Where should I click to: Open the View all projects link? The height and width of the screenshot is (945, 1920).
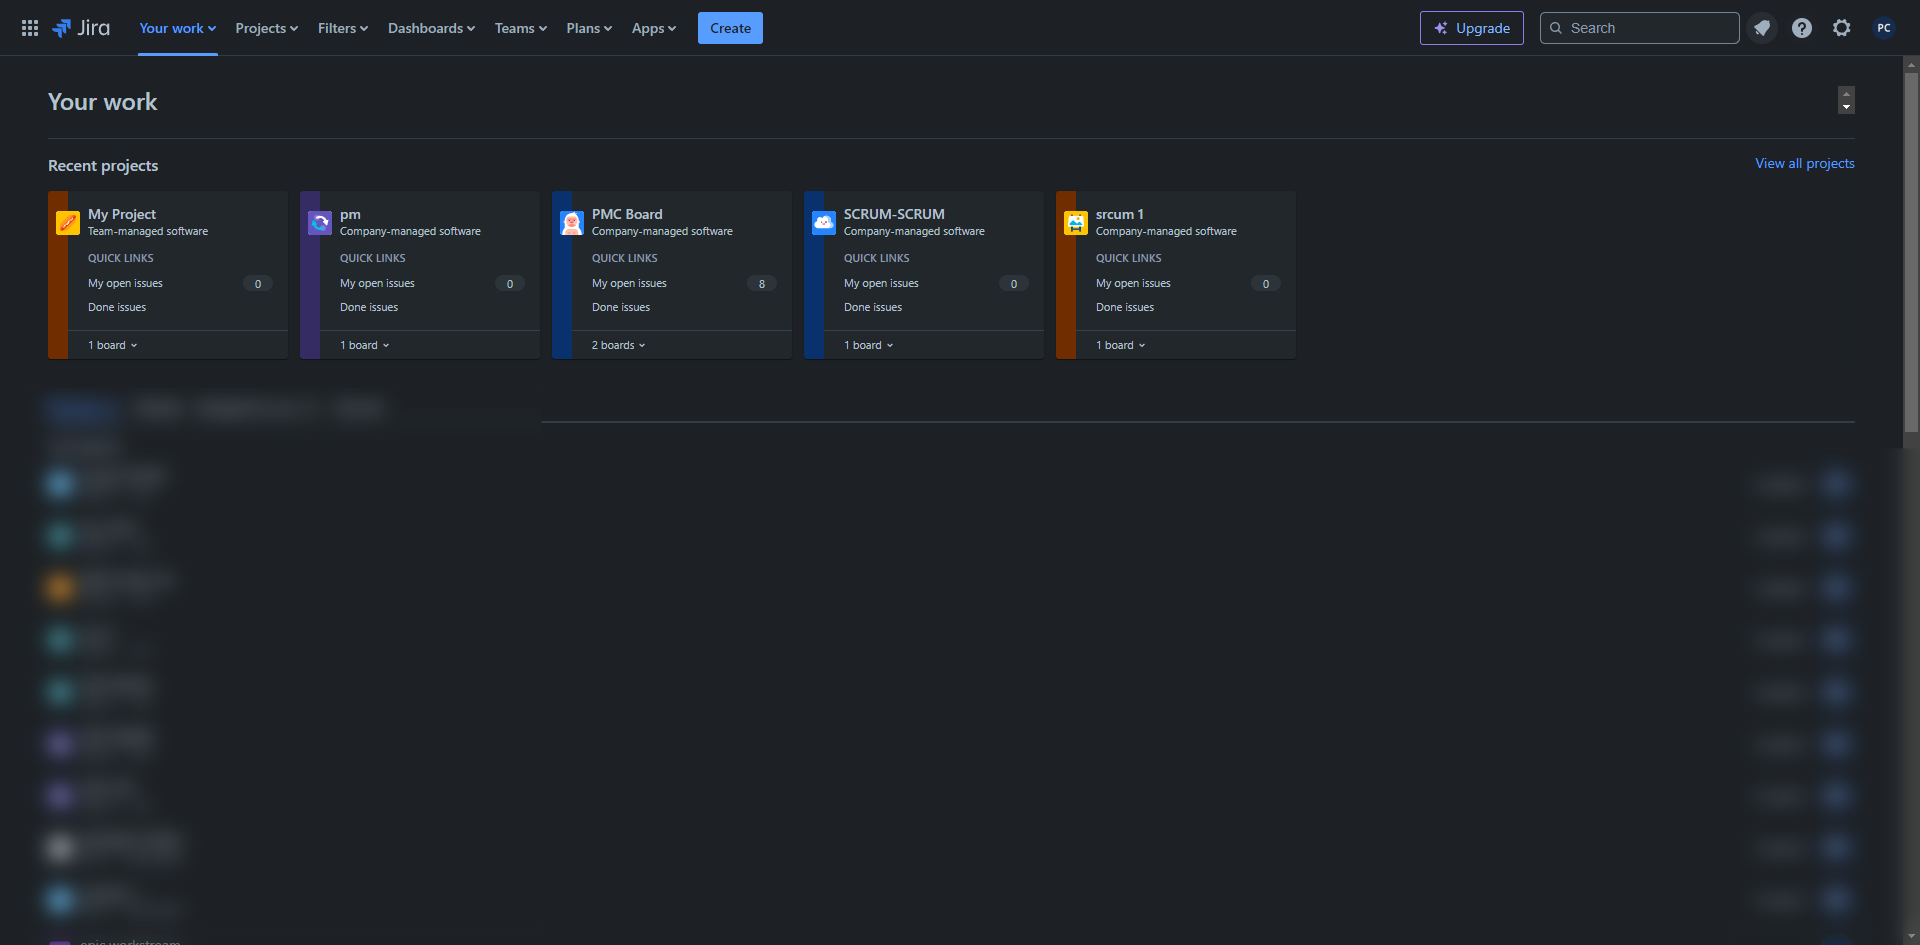click(1805, 163)
